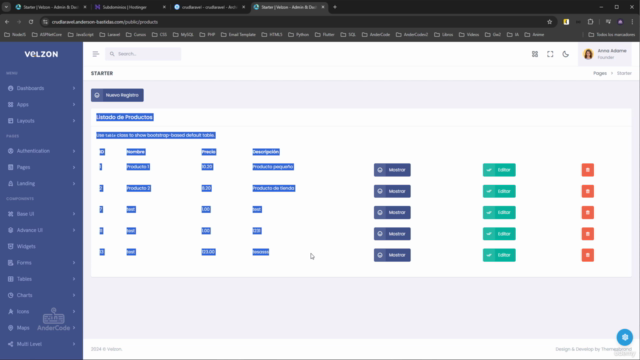Image resolution: width=640 pixels, height=360 pixels.
Task: Click the Producto de tienda description cell
Action: (274, 188)
